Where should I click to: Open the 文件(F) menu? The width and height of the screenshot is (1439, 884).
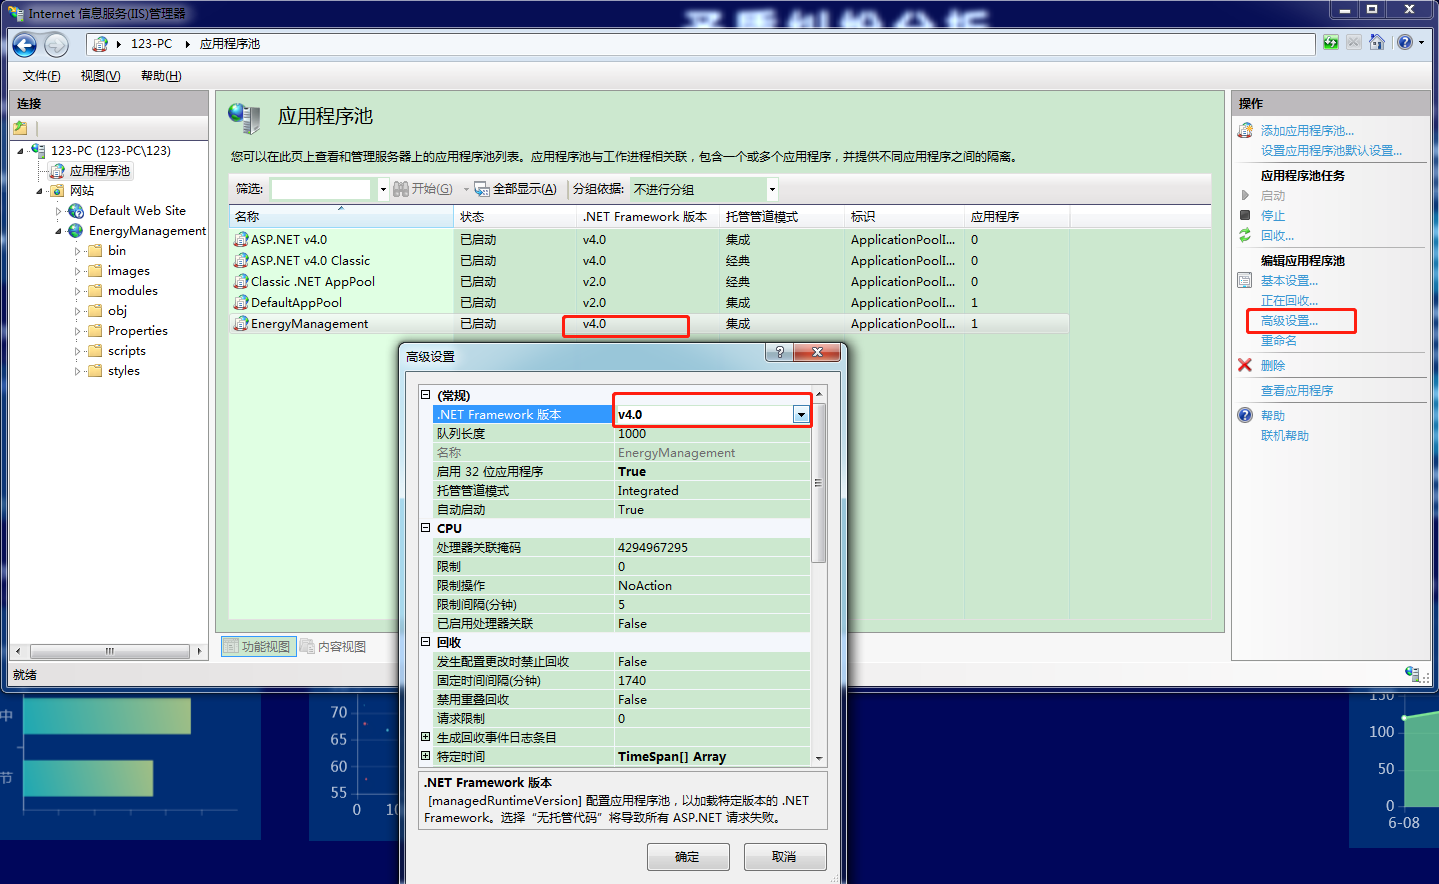point(41,76)
